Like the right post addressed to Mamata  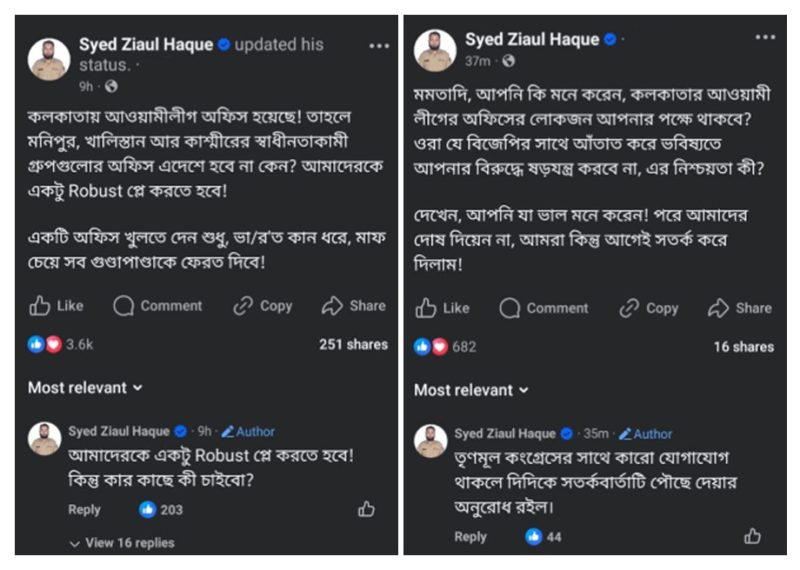pyautogui.click(x=442, y=308)
